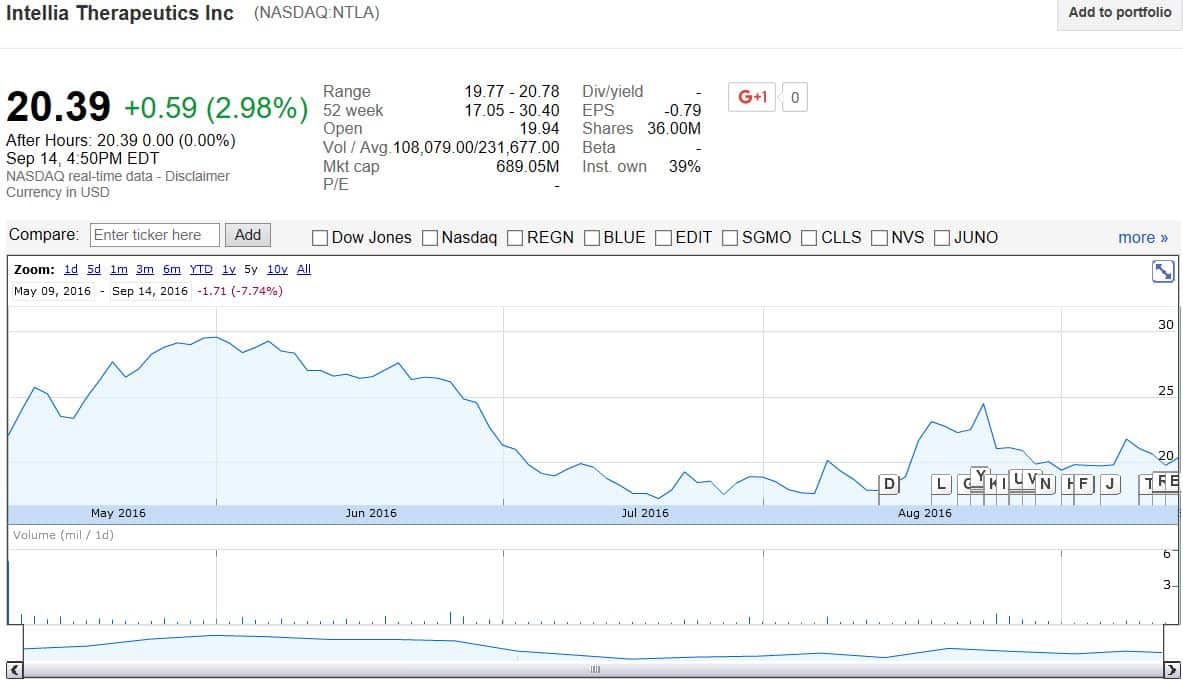1183x681 pixels.
Task: Choose 10y chart zoom range
Action: click(277, 269)
